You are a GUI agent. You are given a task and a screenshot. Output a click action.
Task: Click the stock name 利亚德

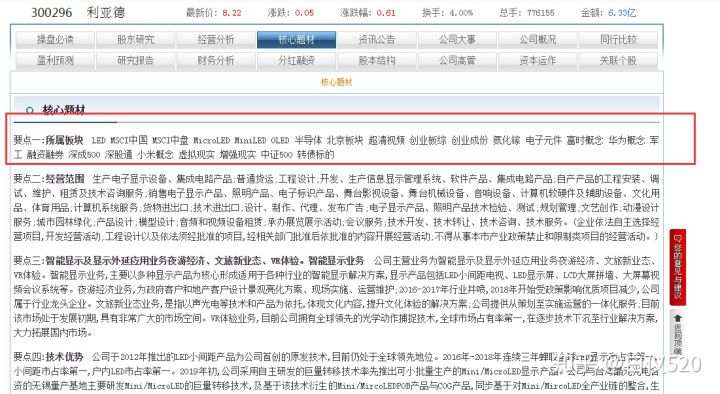coord(106,12)
